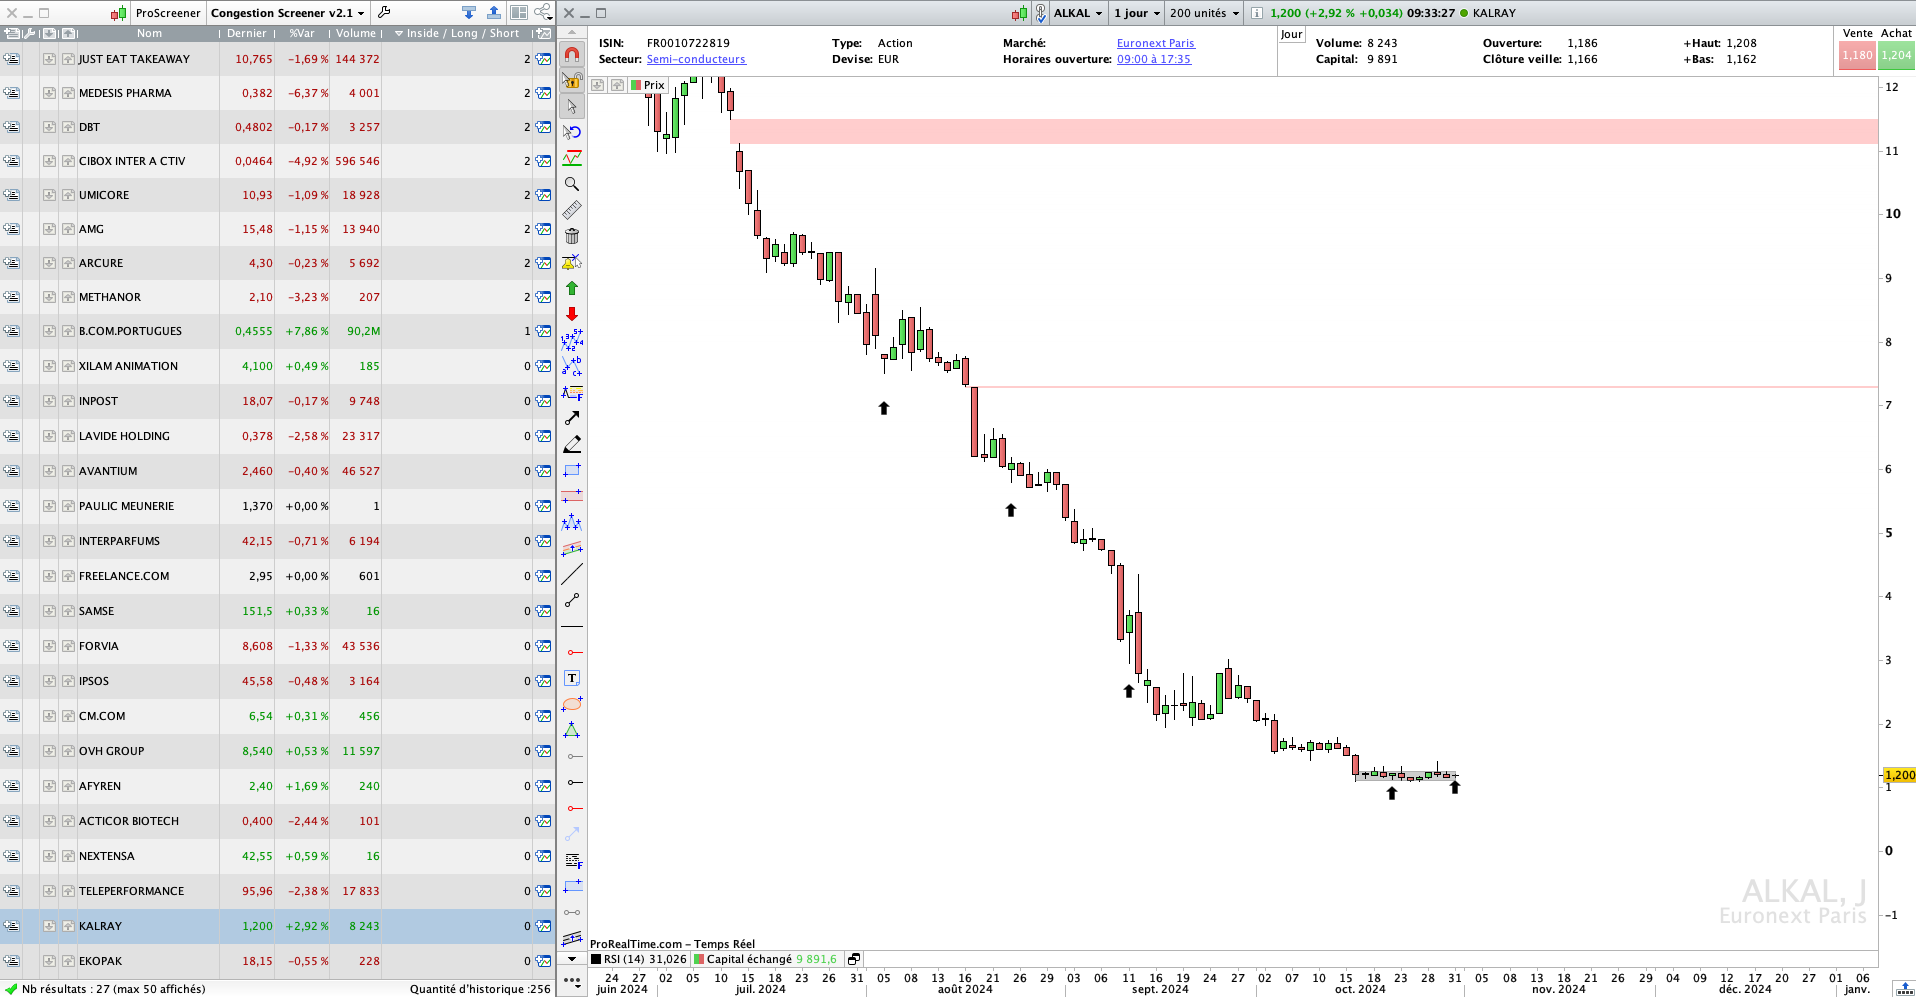The height and width of the screenshot is (997, 1916).
Task: Select the alert bell tool
Action: click(572, 262)
